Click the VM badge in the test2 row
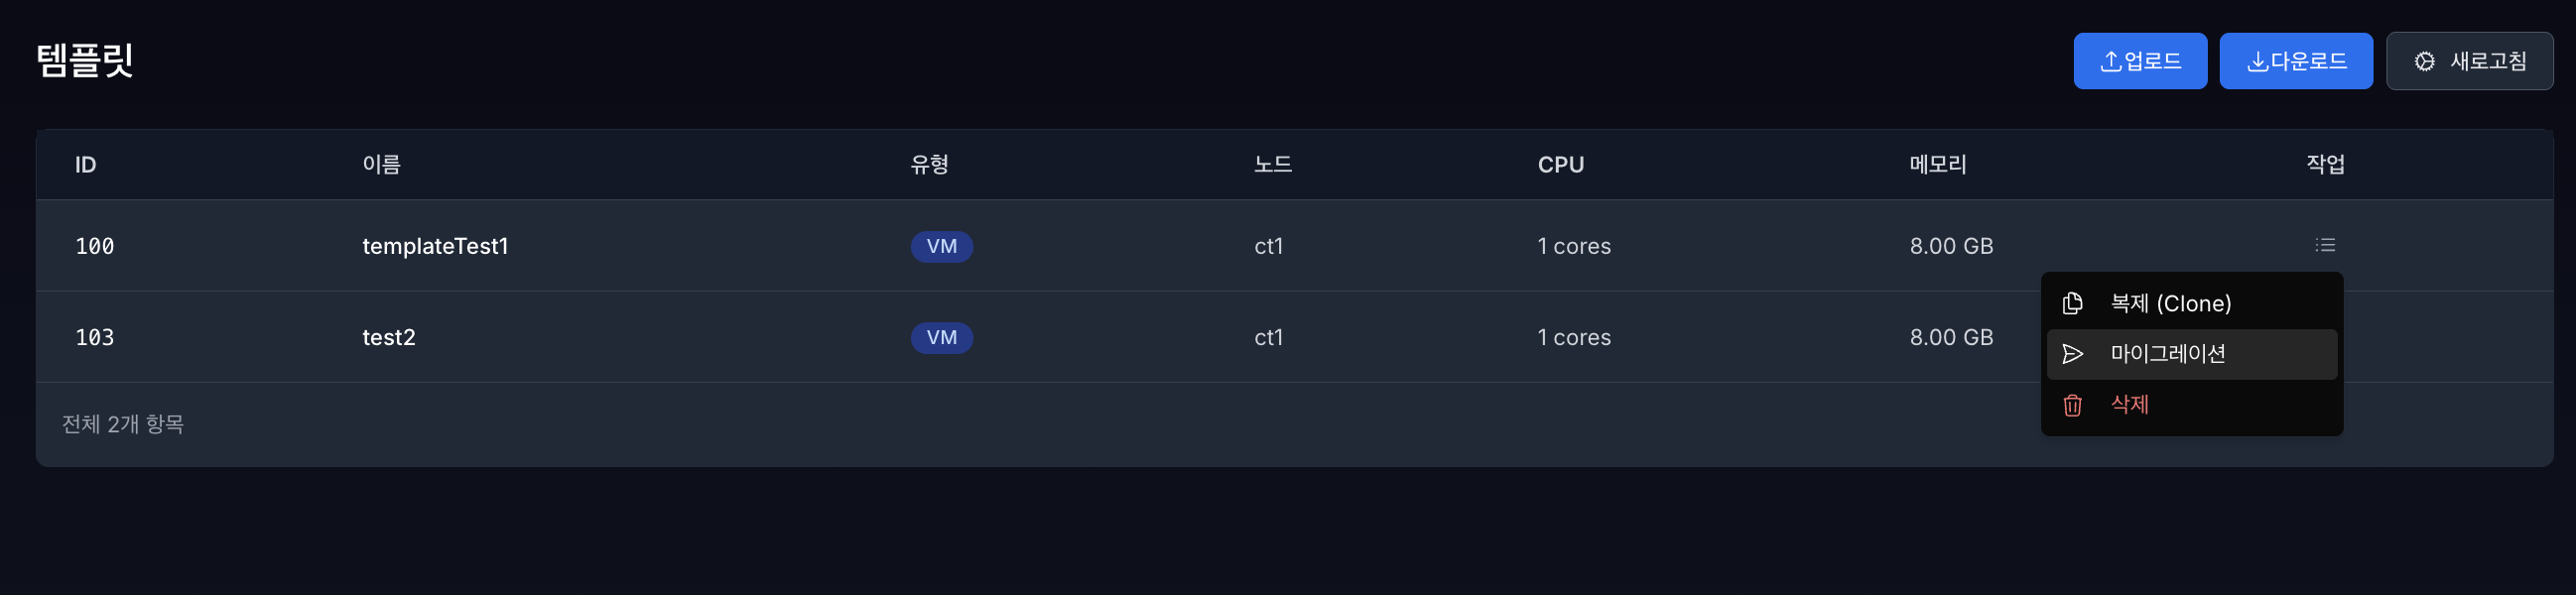Image resolution: width=2576 pixels, height=595 pixels. pyautogui.click(x=941, y=337)
